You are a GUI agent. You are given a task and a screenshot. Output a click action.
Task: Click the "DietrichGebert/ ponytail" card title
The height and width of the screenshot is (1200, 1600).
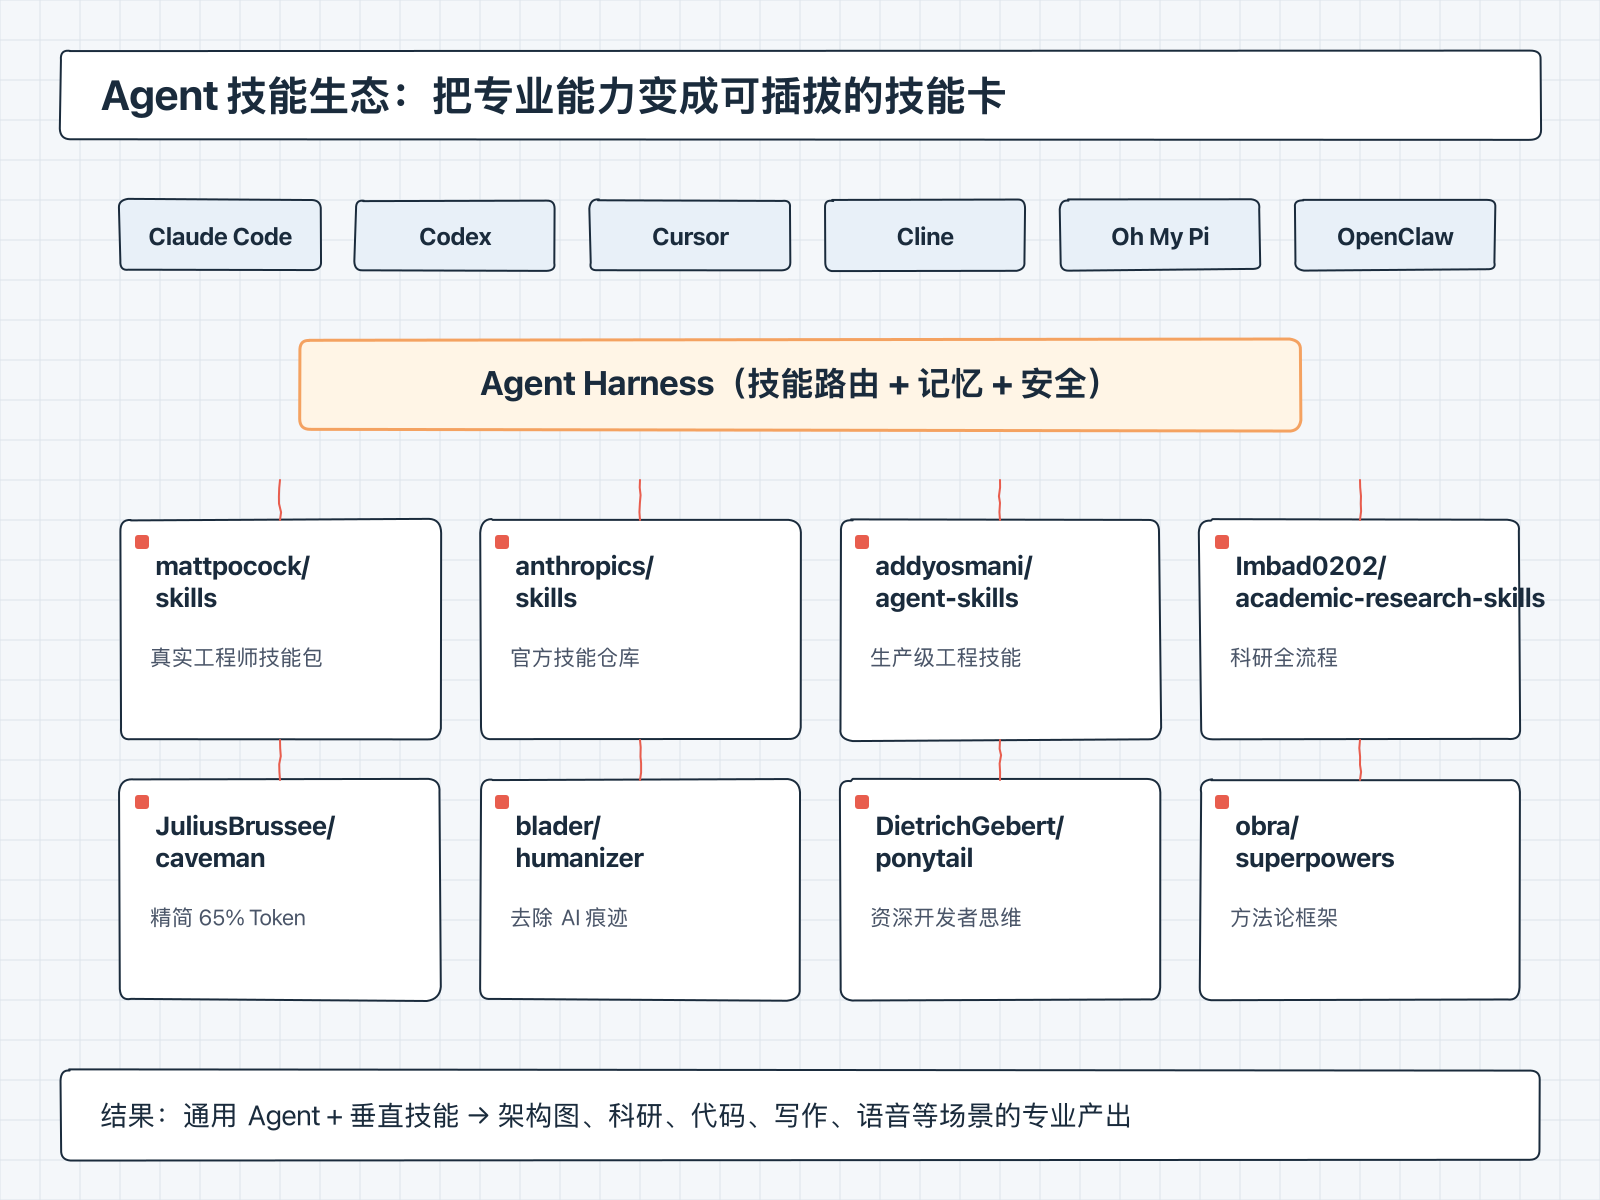coord(969,842)
